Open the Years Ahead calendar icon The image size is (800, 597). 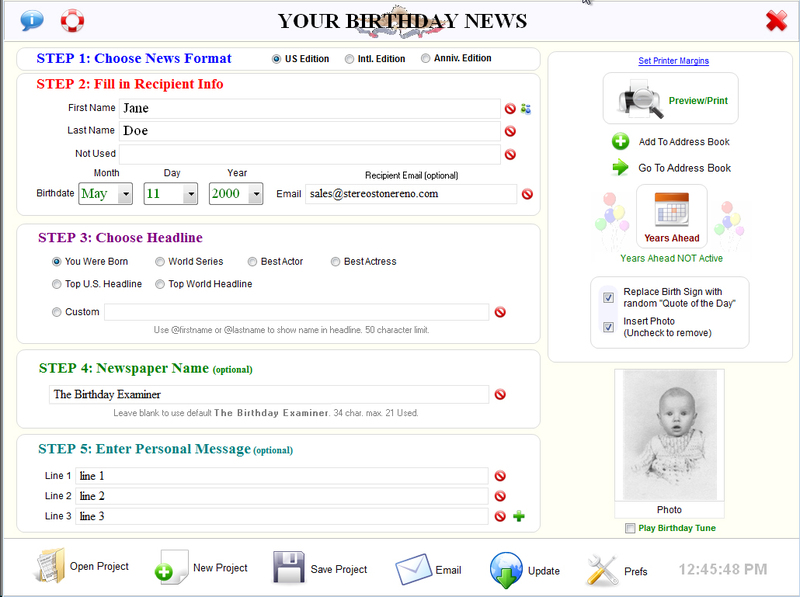coord(671,210)
